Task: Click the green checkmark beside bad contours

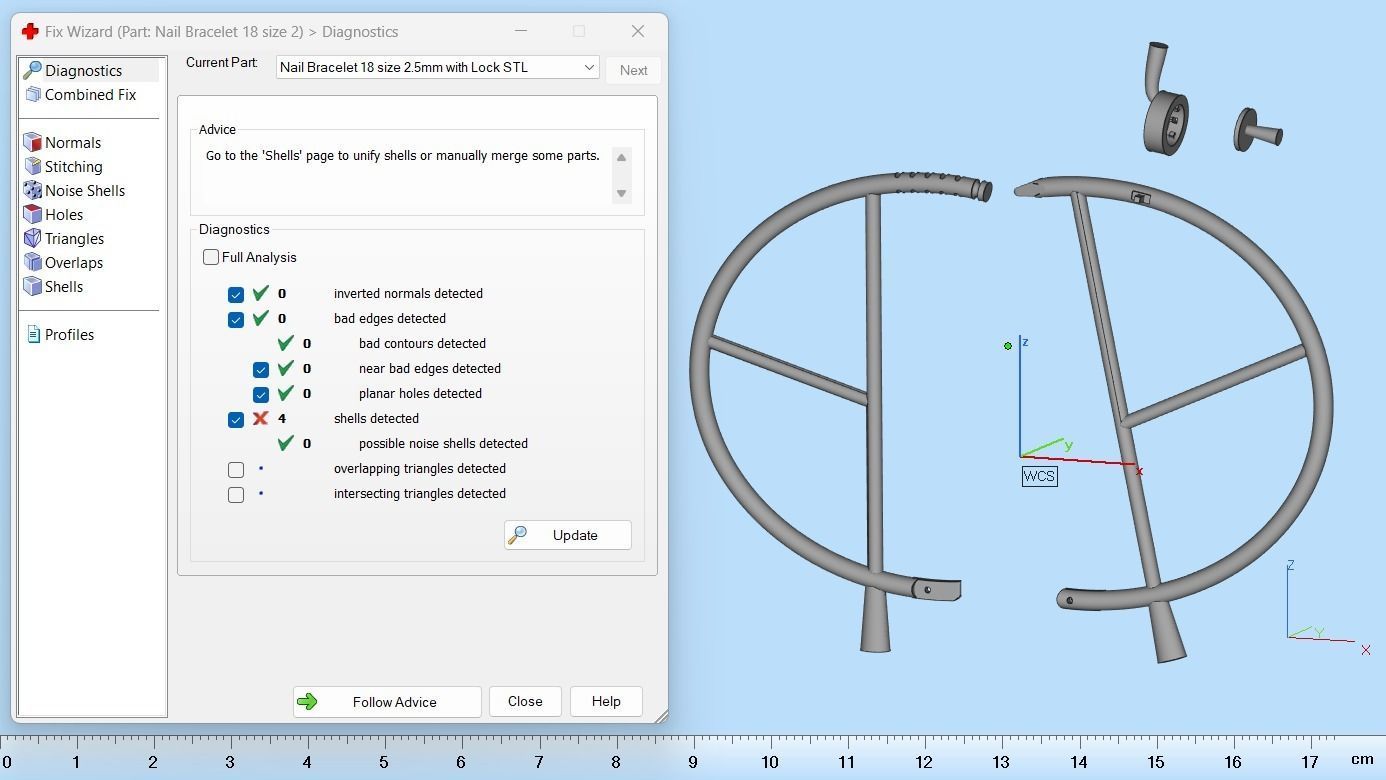Action: [x=286, y=343]
